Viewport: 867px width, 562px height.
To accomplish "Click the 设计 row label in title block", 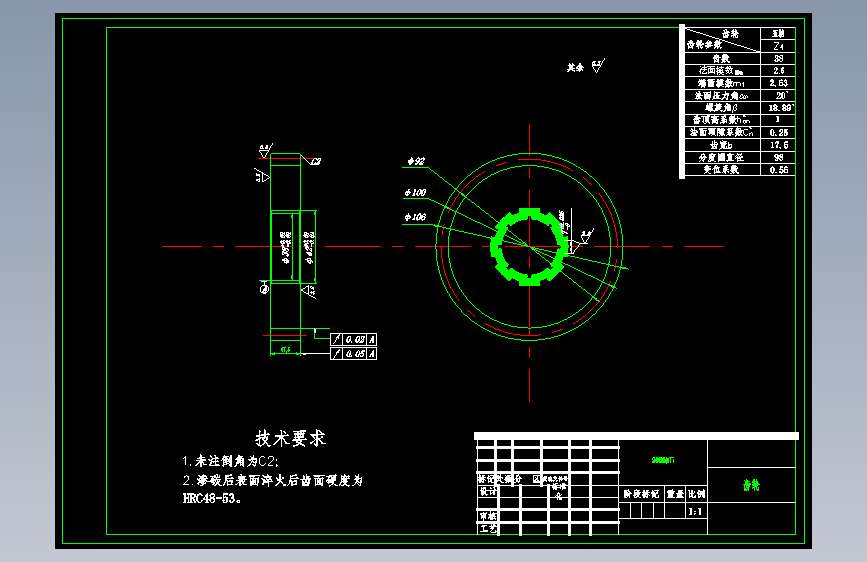I will [488, 491].
